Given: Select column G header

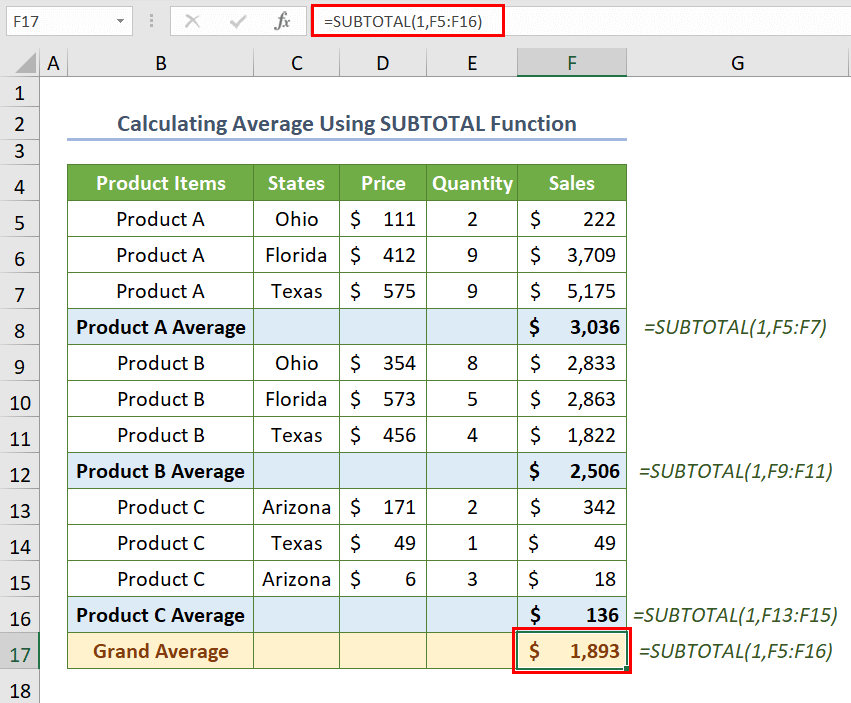Looking at the screenshot, I should pyautogui.click(x=737, y=63).
